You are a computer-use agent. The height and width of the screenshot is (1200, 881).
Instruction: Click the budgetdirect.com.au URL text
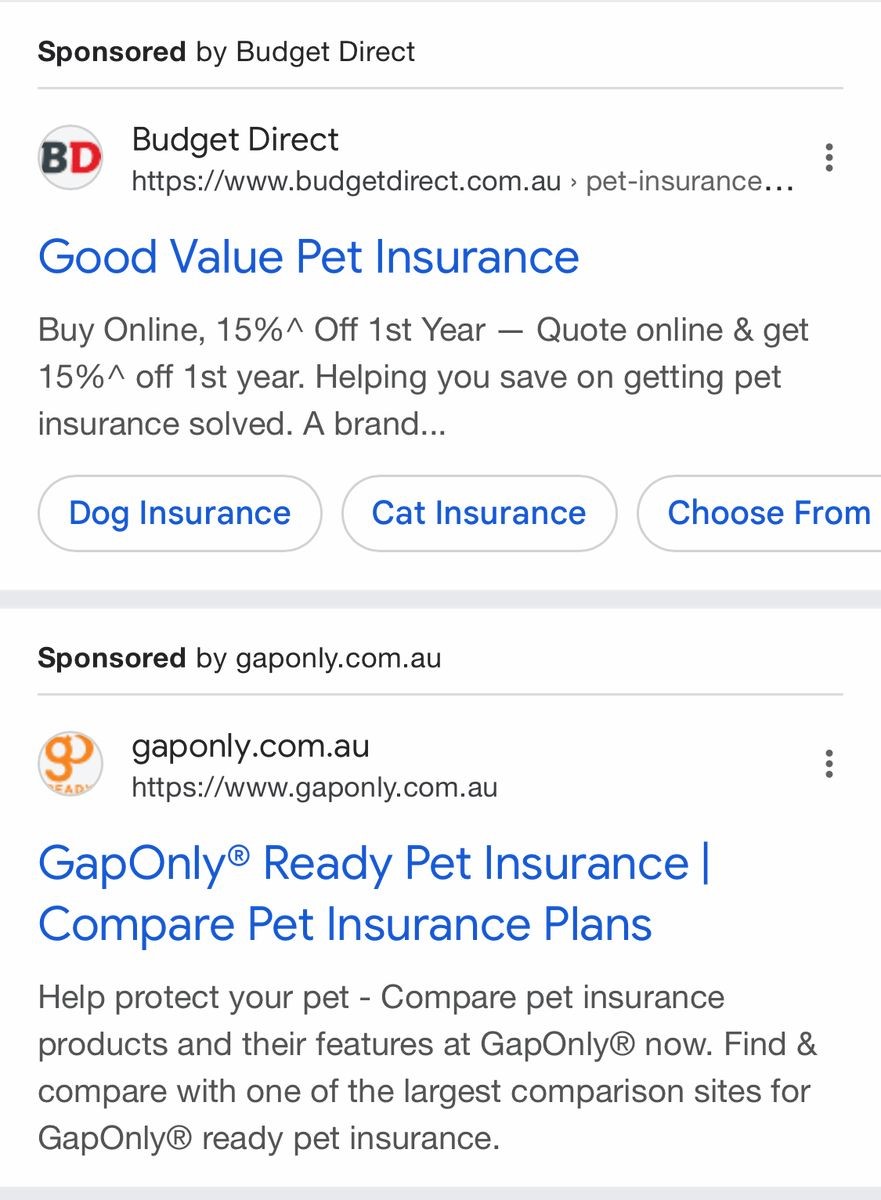346,182
